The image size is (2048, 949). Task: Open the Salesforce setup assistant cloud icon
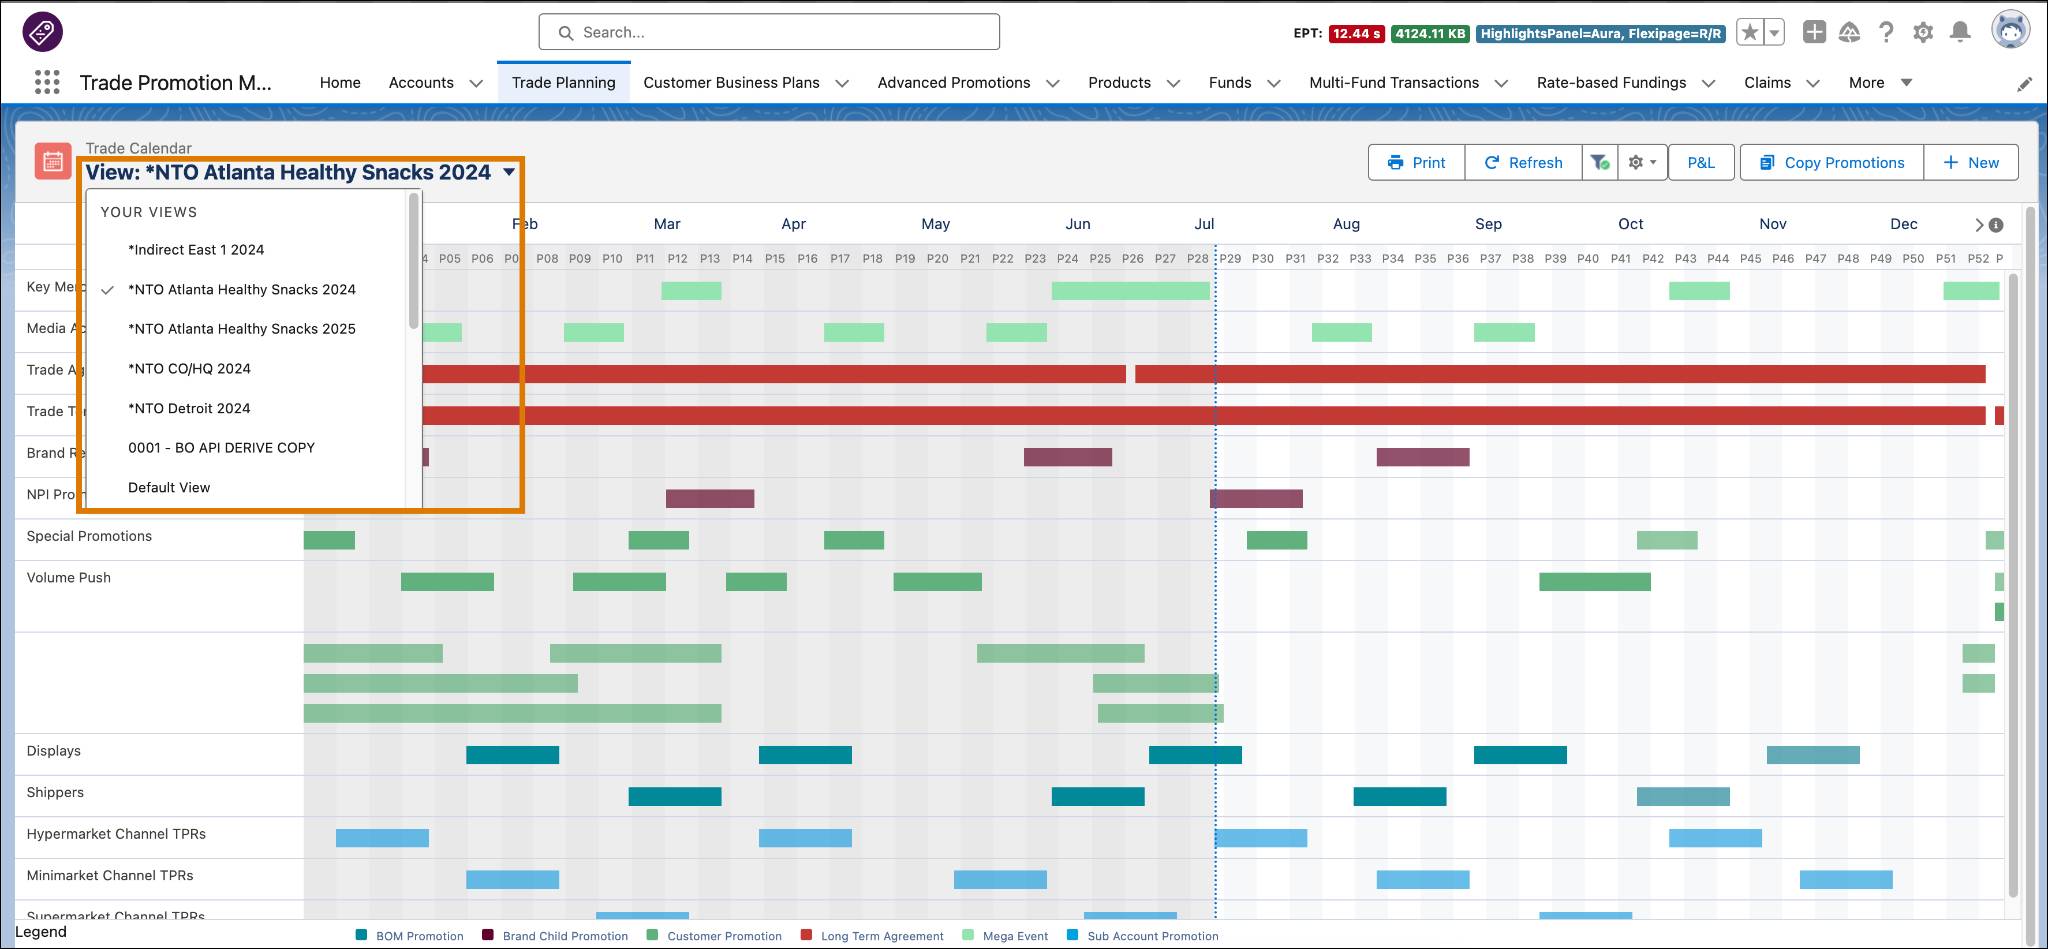click(x=1849, y=33)
